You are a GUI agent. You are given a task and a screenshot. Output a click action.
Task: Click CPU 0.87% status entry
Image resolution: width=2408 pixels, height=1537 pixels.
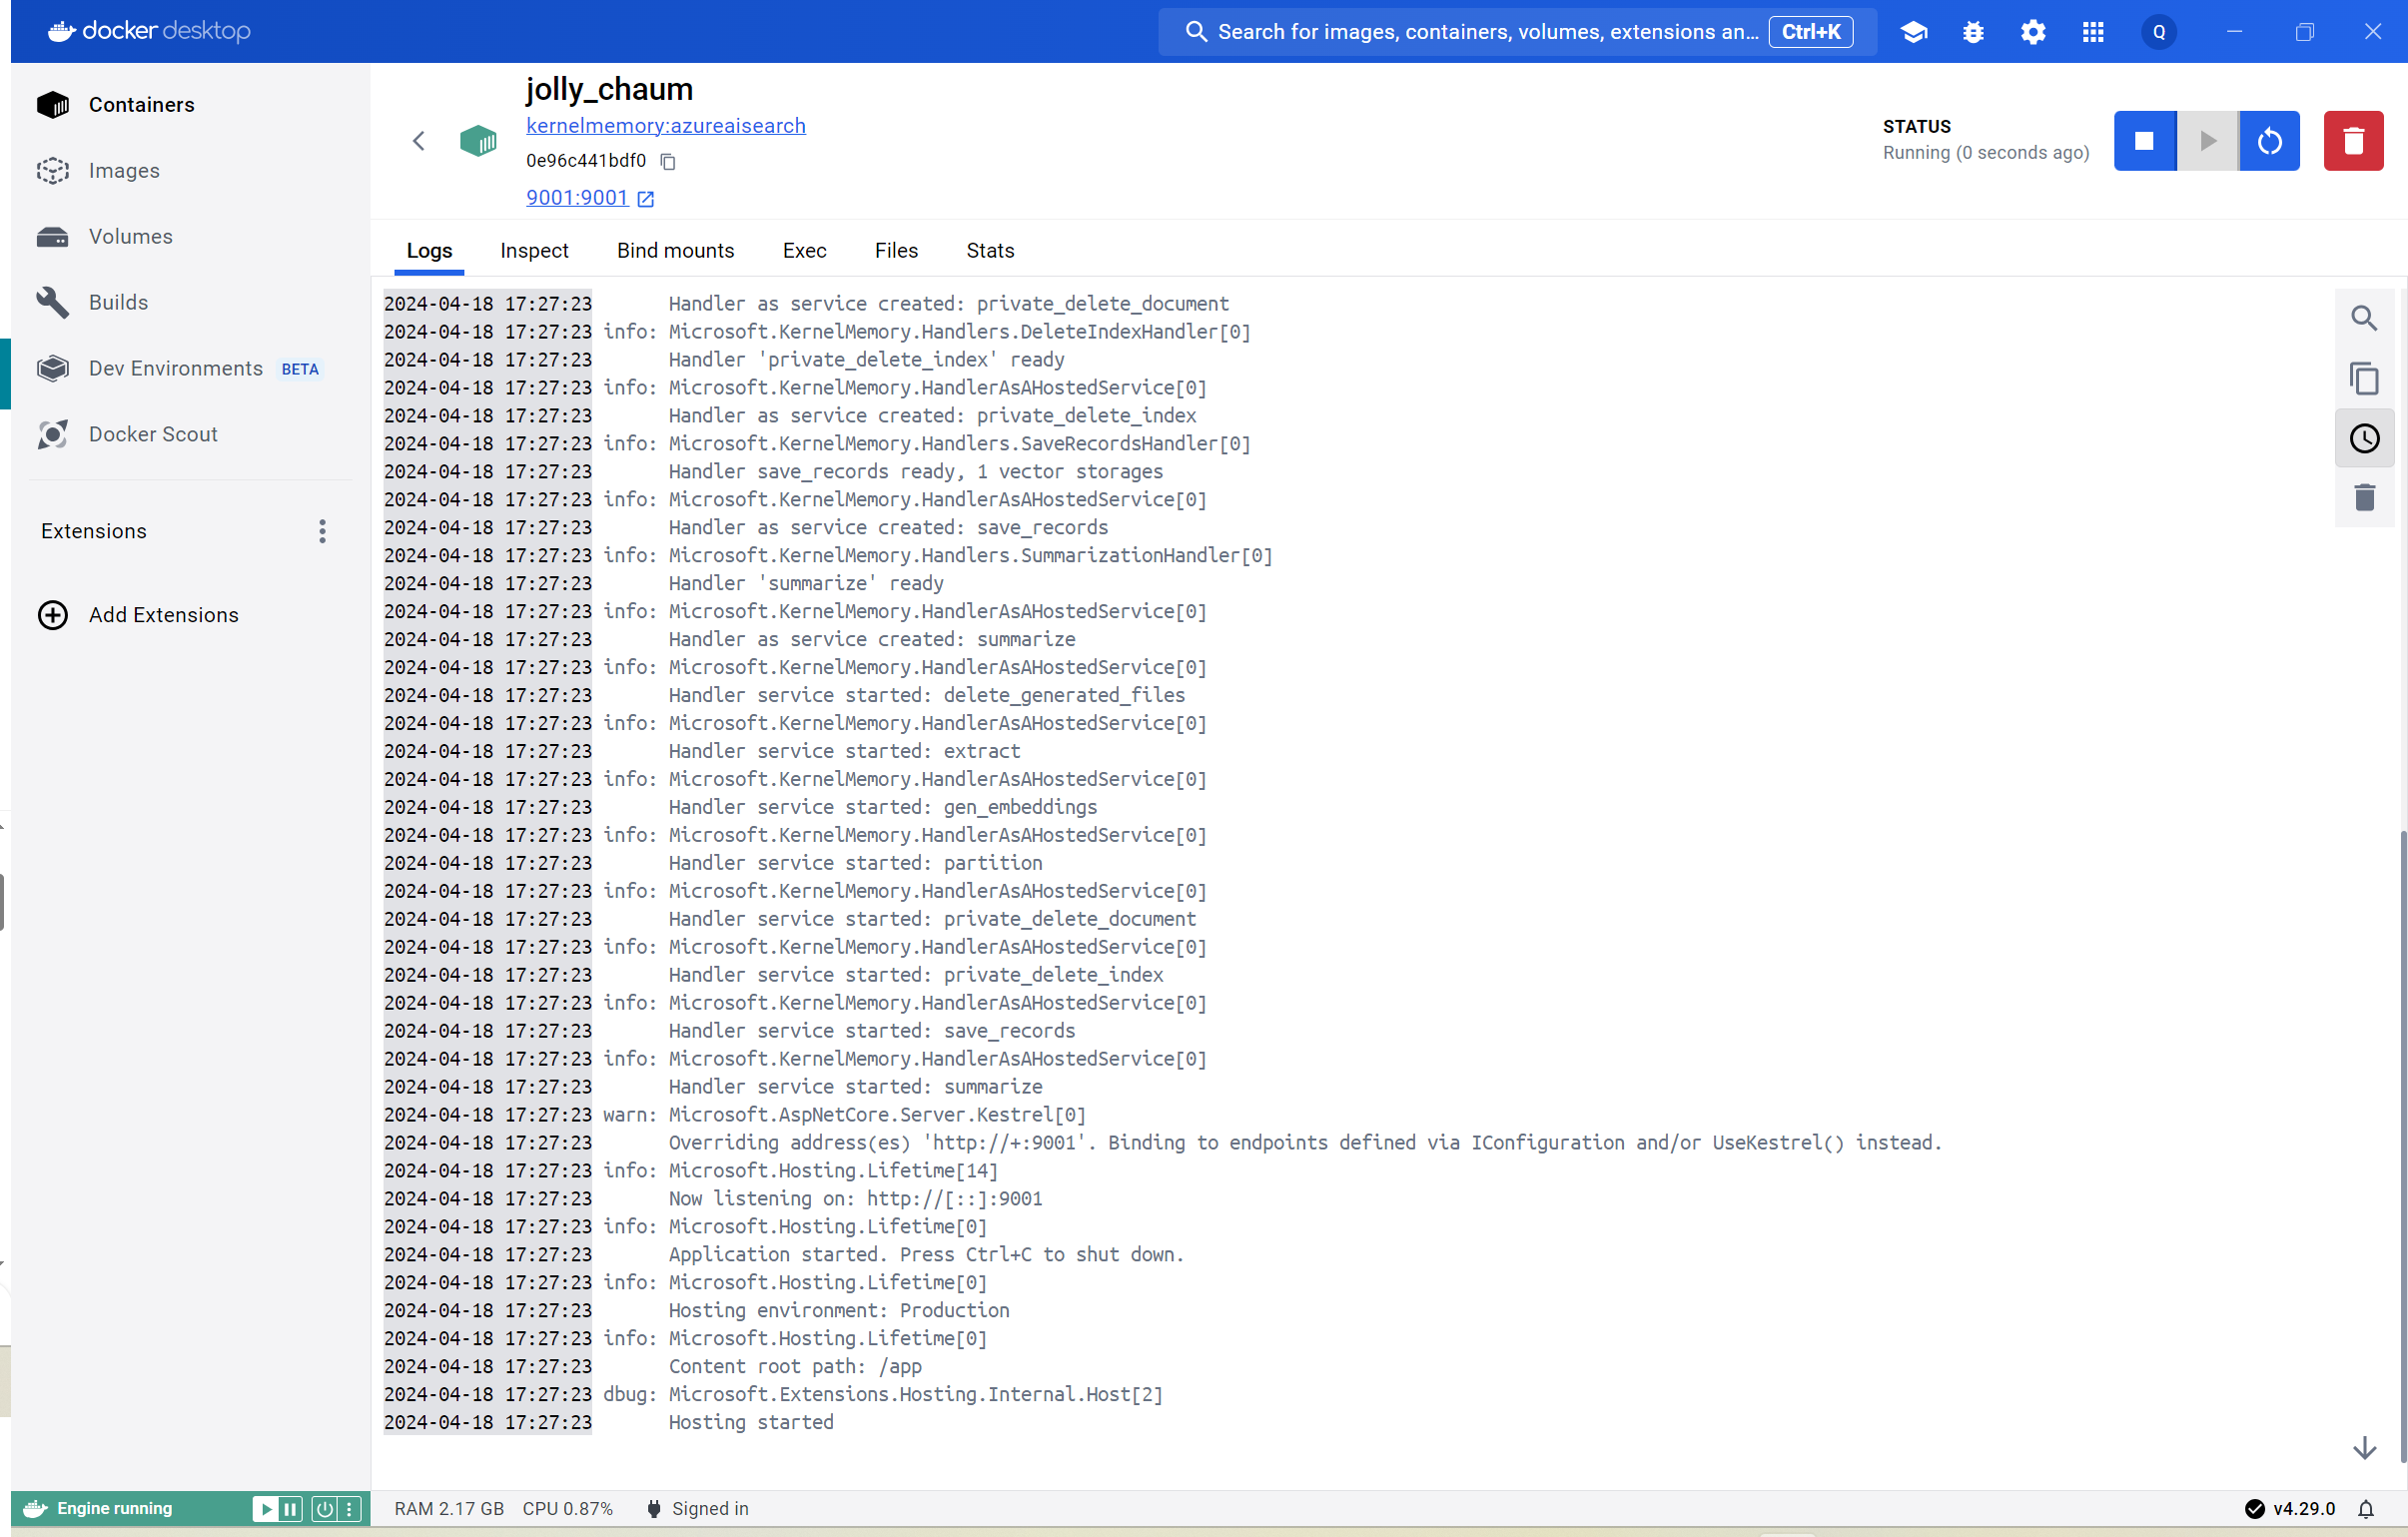point(567,1509)
